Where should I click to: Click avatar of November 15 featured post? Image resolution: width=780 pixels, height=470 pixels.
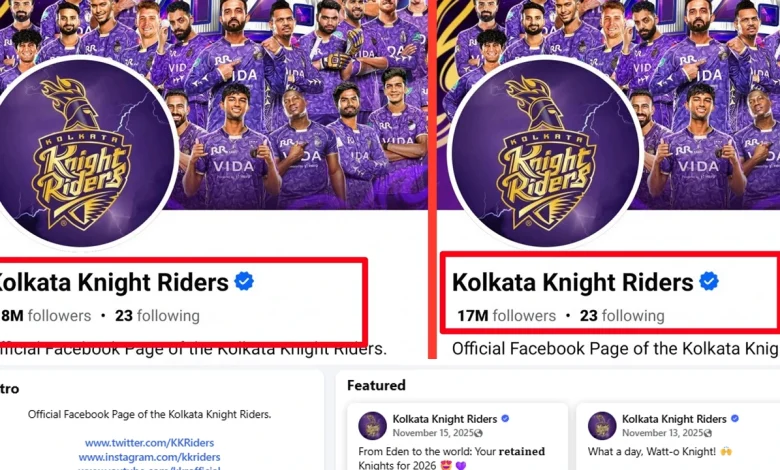click(x=372, y=425)
